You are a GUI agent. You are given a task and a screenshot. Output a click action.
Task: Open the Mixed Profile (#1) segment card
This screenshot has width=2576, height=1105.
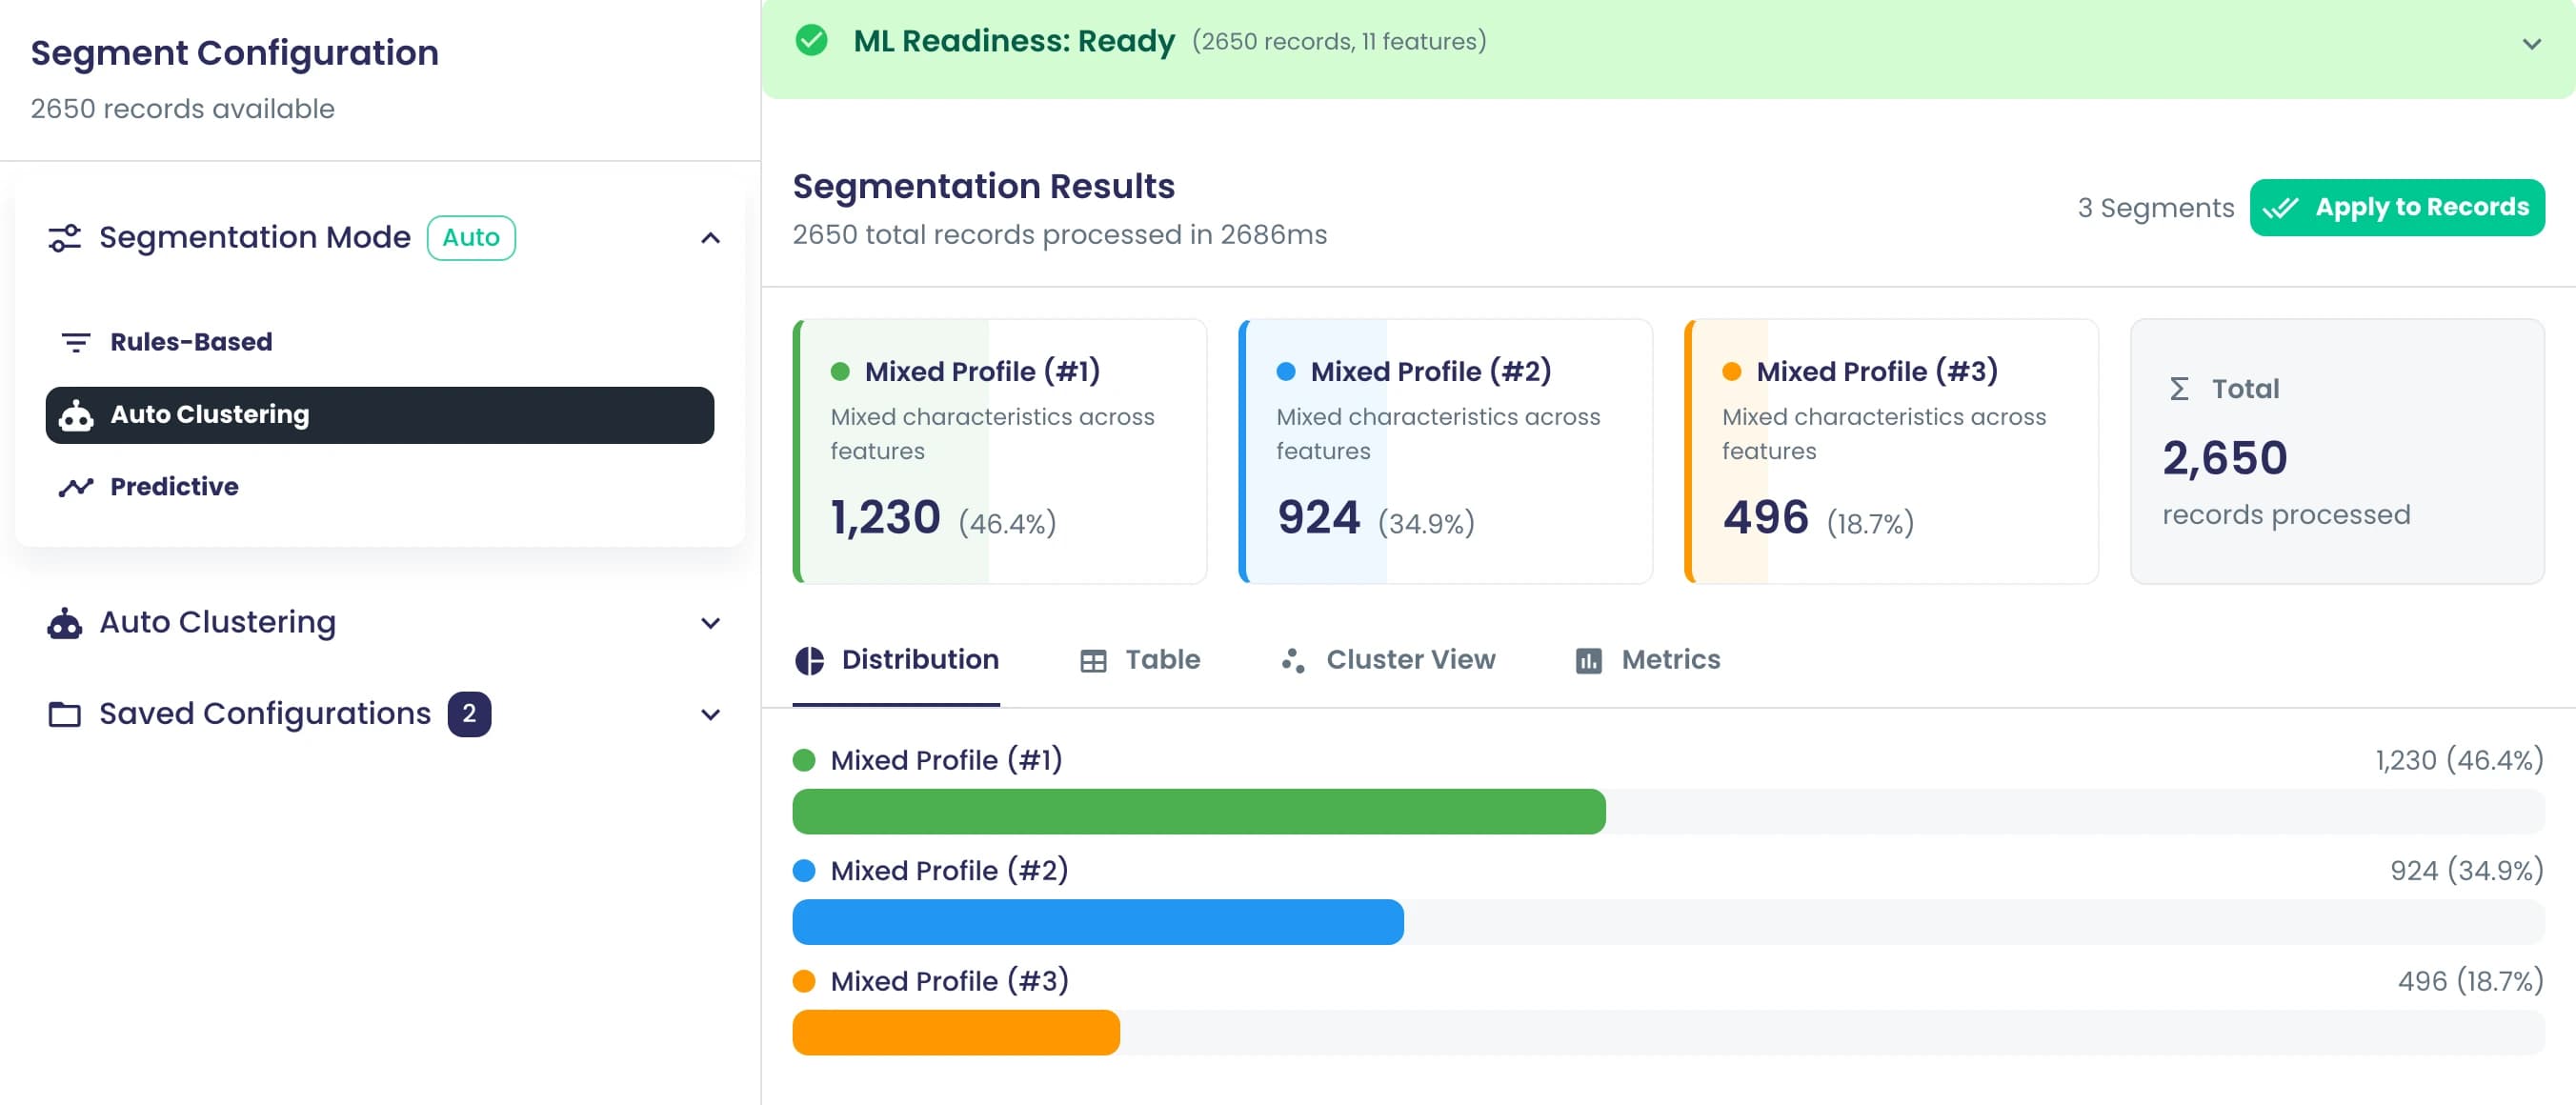pos(999,452)
